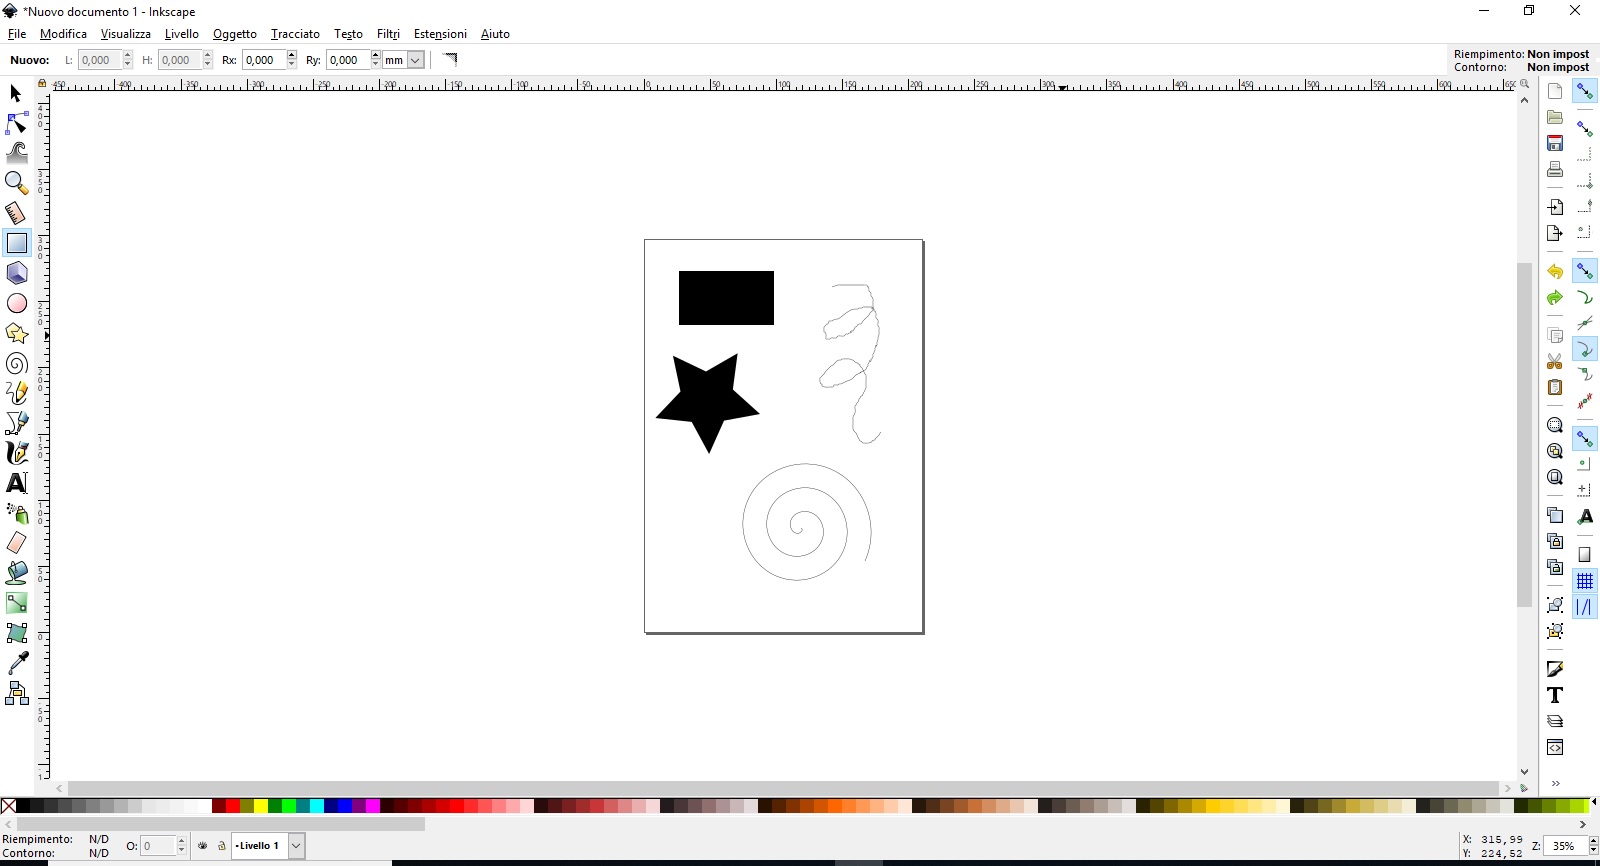Screen dimensions: 1600x866
Task: Select the Spiral tool
Action: [x=16, y=363]
